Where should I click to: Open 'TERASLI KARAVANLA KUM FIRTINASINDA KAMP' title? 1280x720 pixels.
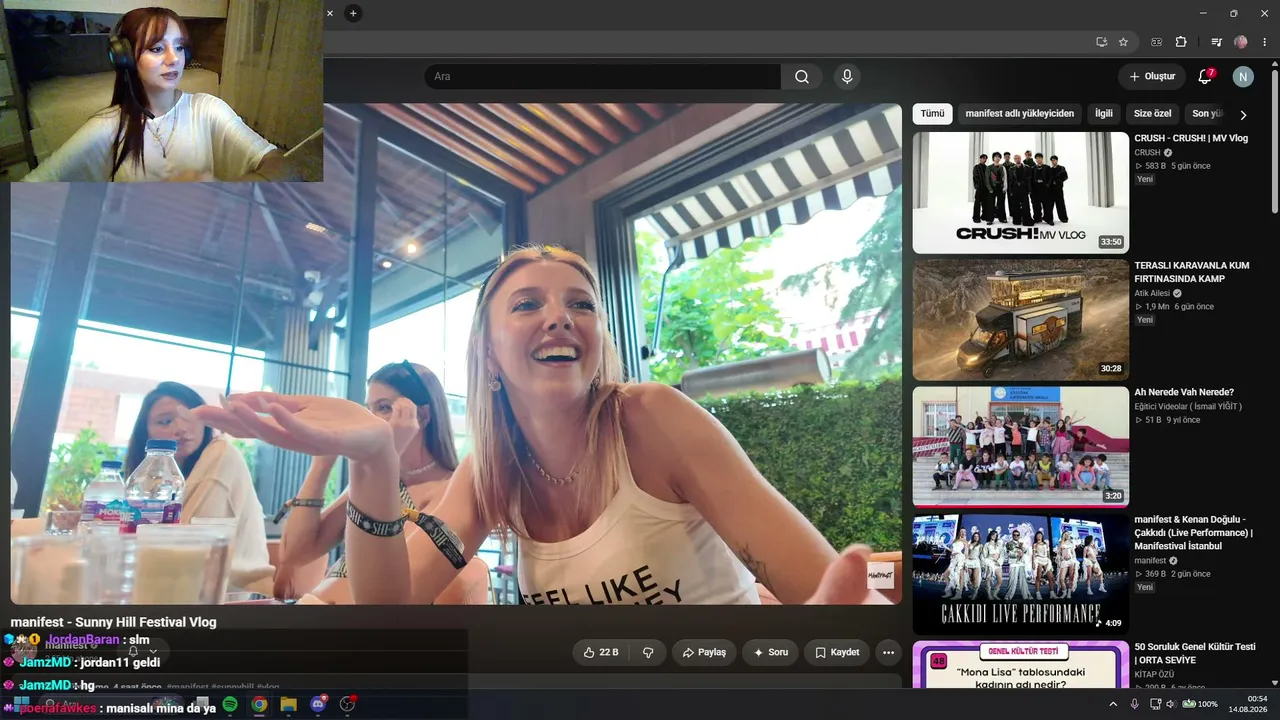[x=1192, y=272]
